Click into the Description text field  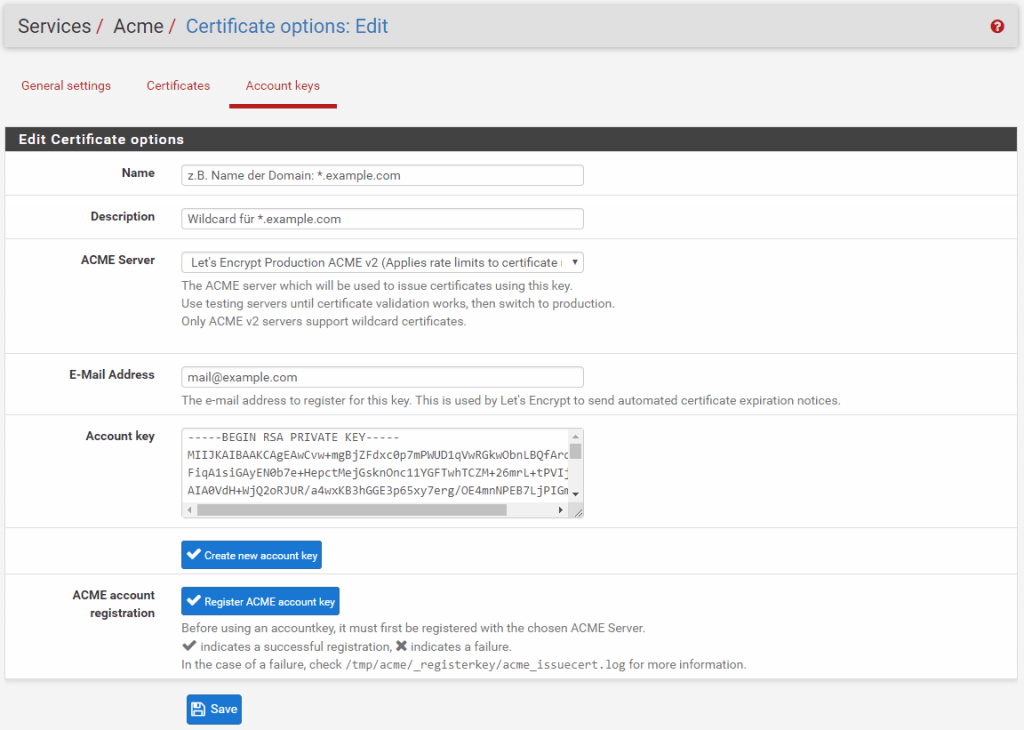[x=382, y=219]
